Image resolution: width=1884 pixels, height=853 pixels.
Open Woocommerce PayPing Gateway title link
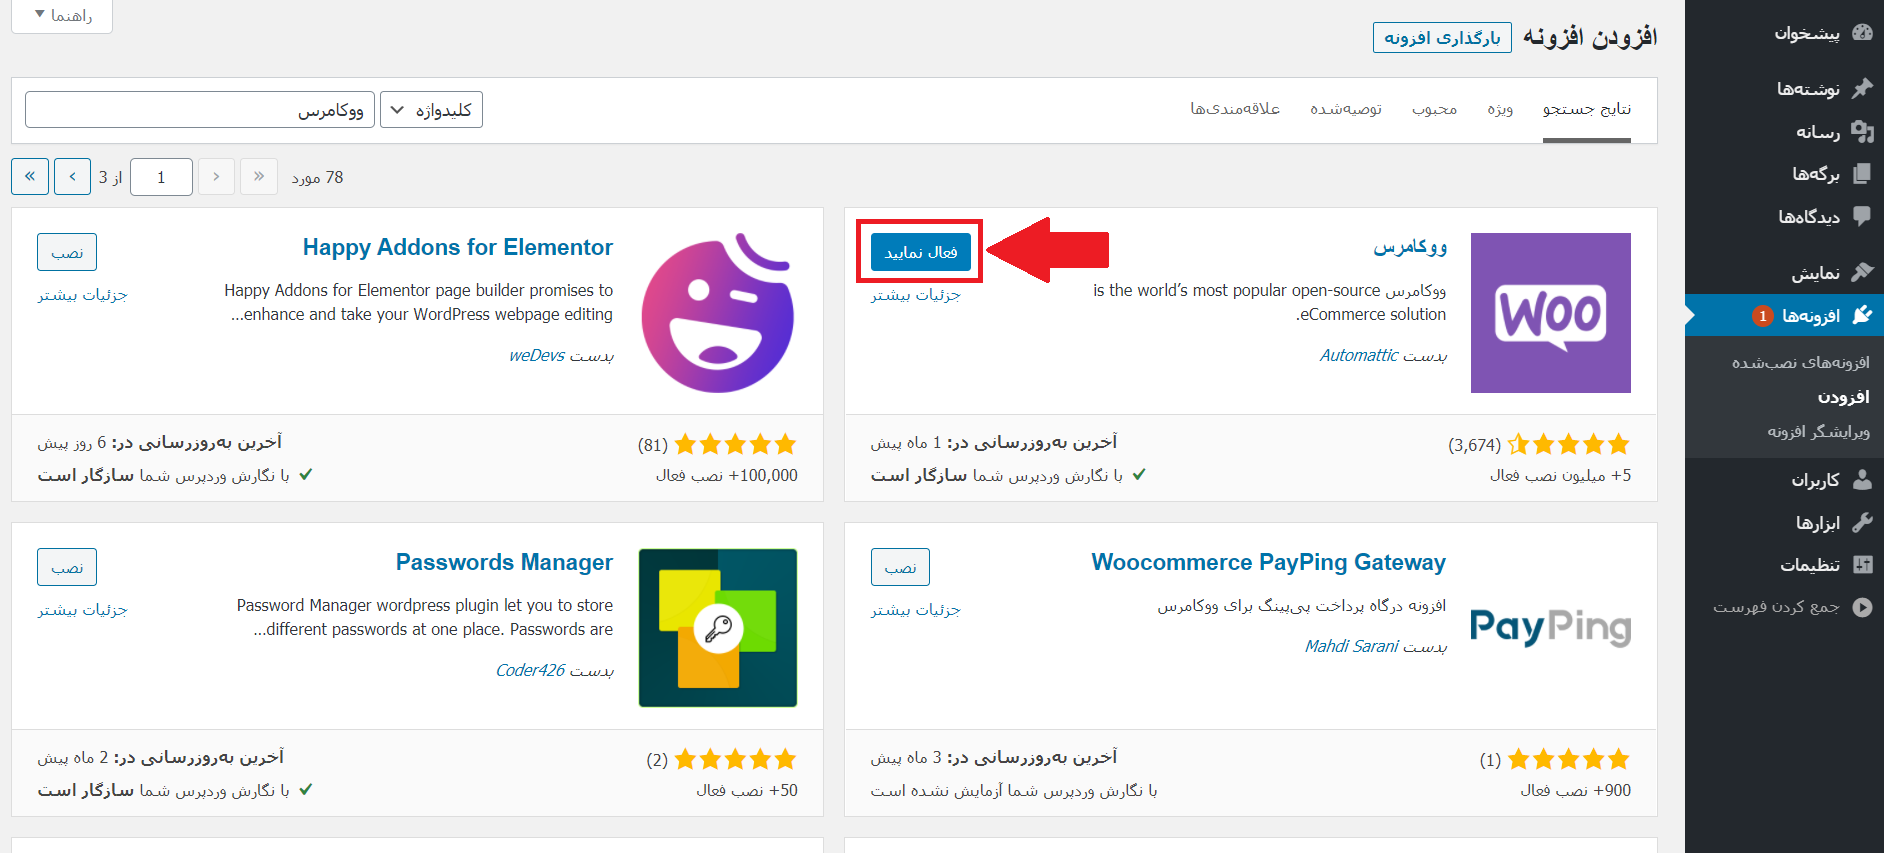click(1268, 562)
